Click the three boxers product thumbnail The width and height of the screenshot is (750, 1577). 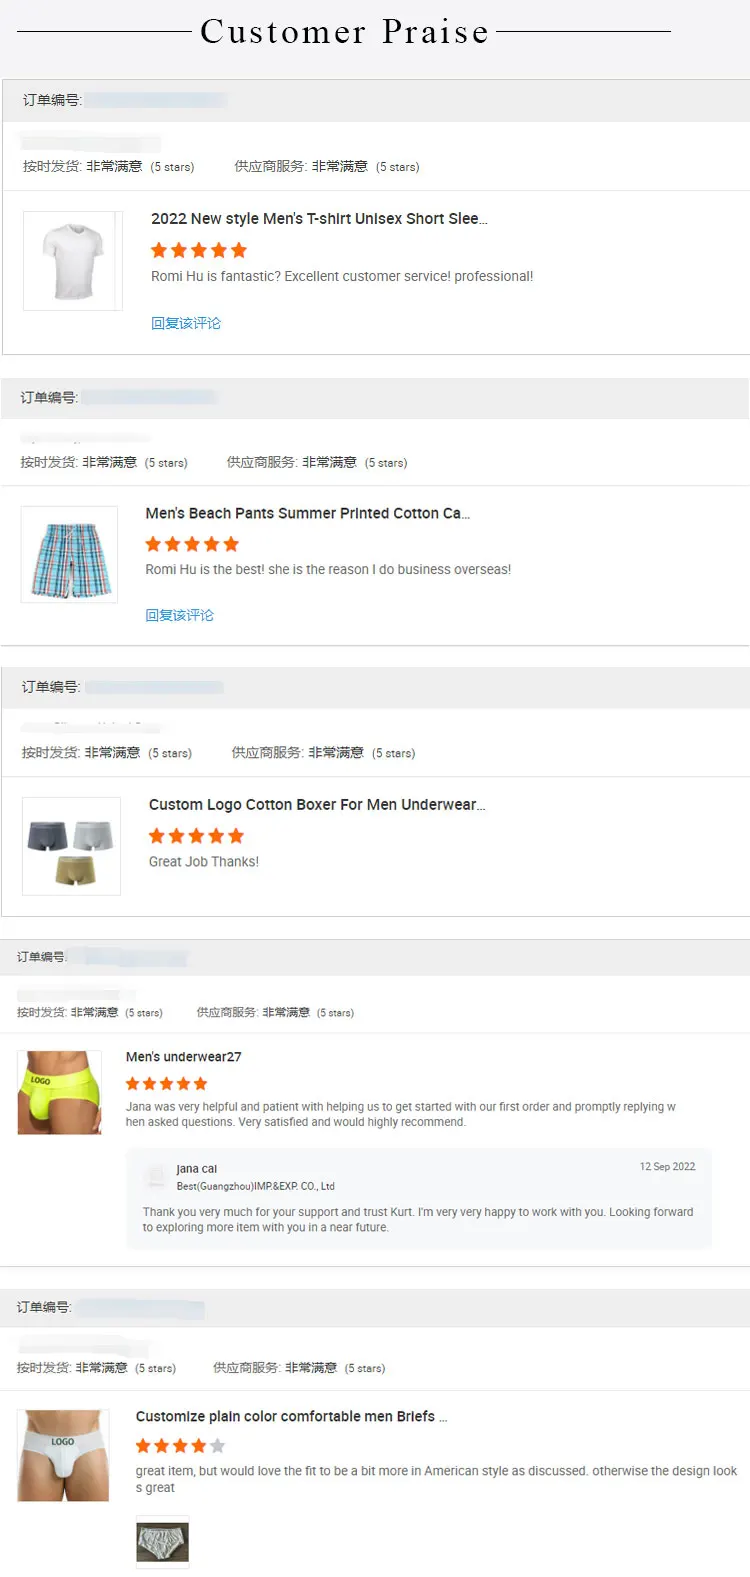pos(71,846)
